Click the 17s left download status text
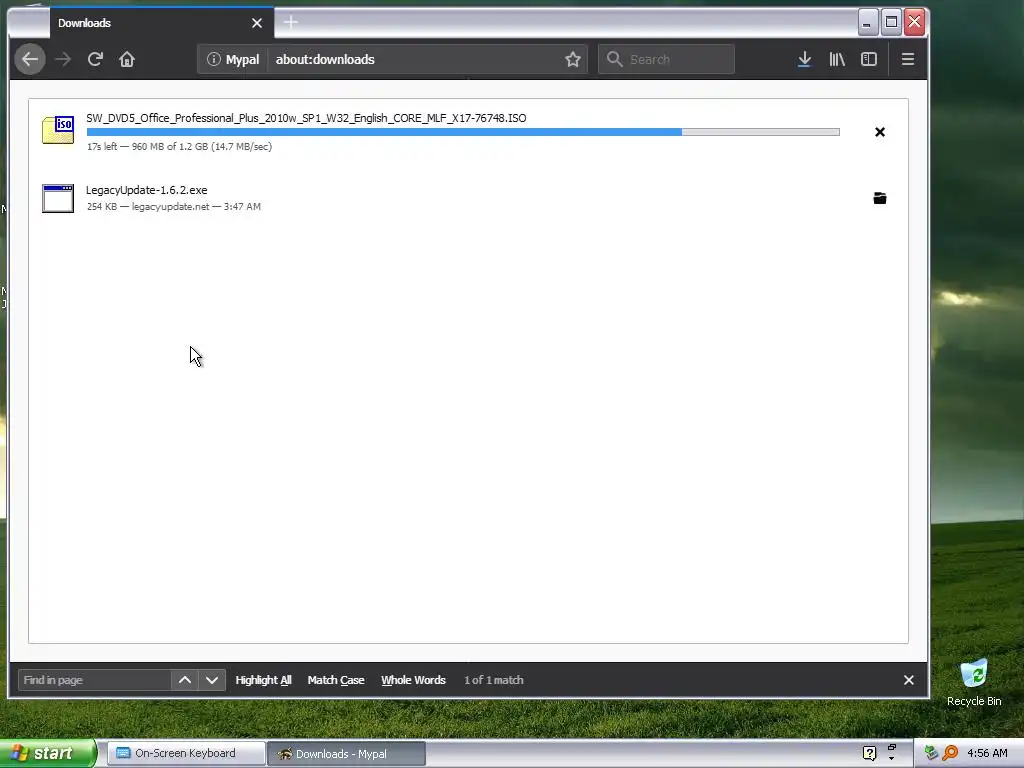This screenshot has width=1024, height=768. click(x=179, y=146)
